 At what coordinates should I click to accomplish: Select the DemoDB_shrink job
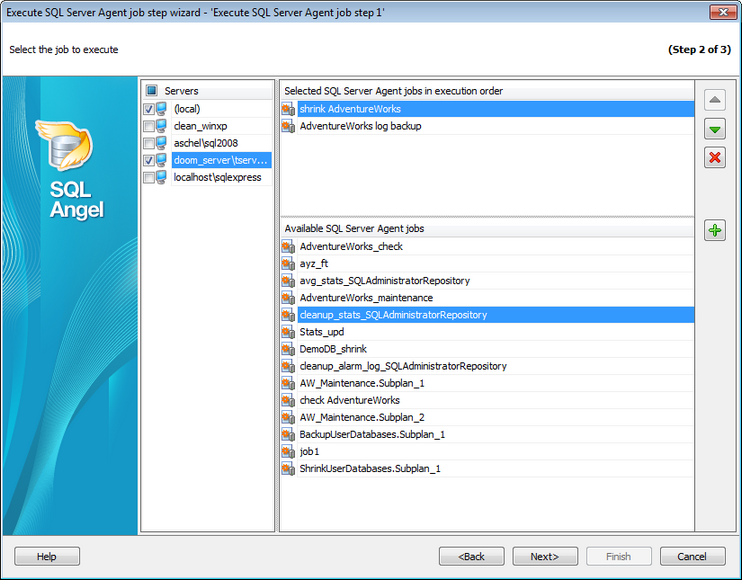pyautogui.click(x=495, y=349)
